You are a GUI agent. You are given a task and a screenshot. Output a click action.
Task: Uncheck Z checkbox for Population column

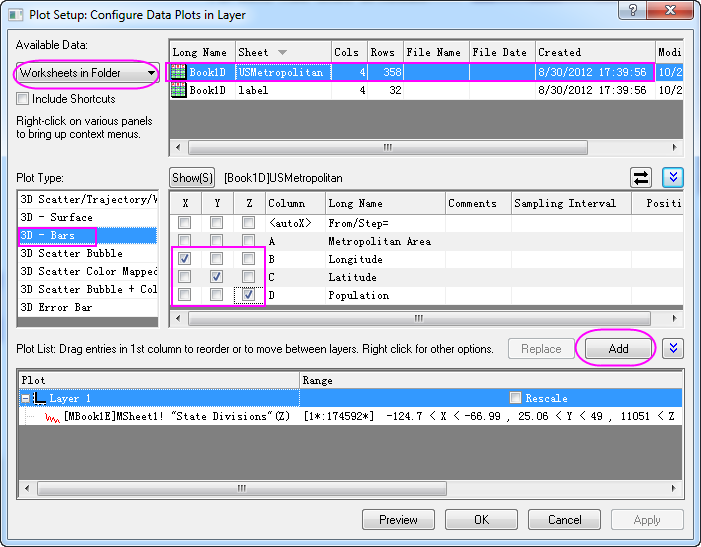[247, 295]
